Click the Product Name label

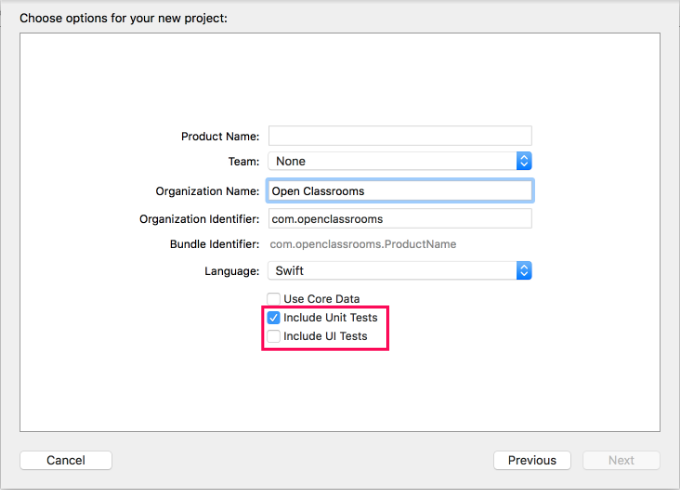[x=220, y=136]
